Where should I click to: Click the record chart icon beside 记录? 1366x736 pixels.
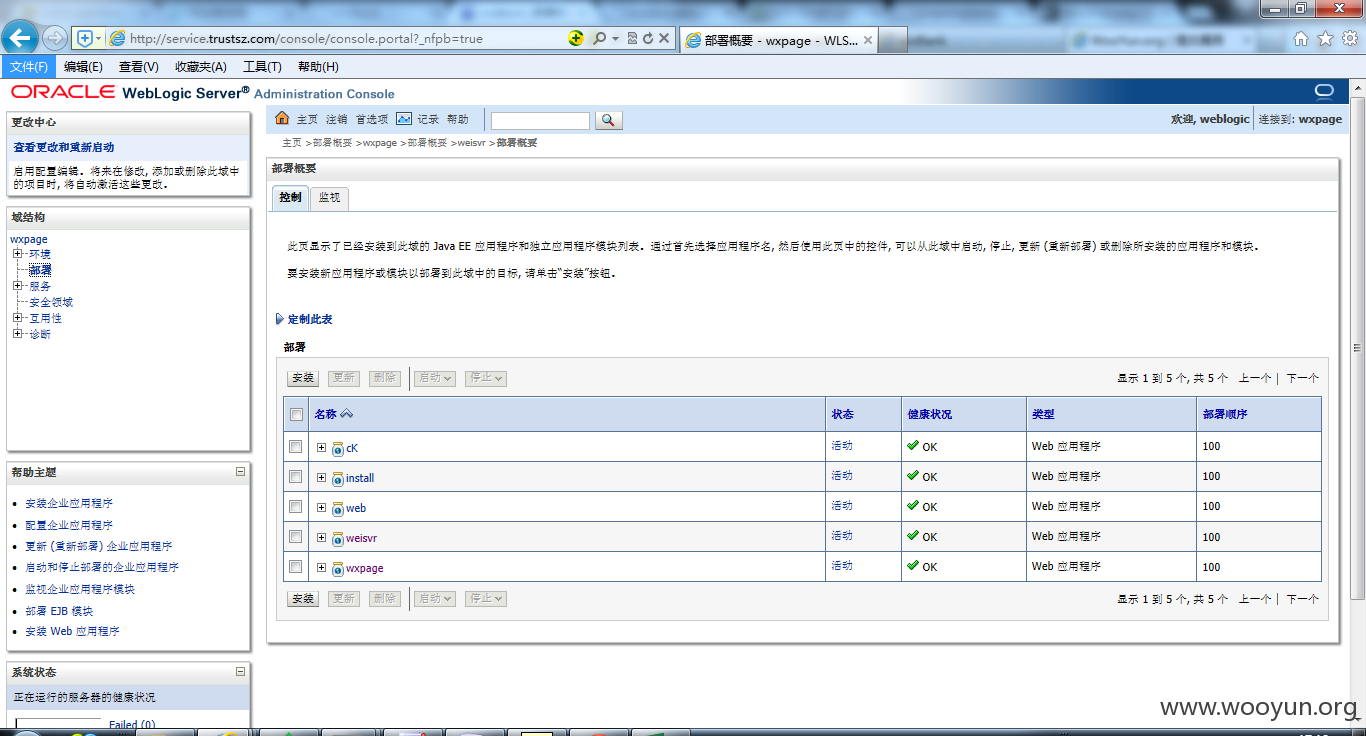click(x=404, y=118)
